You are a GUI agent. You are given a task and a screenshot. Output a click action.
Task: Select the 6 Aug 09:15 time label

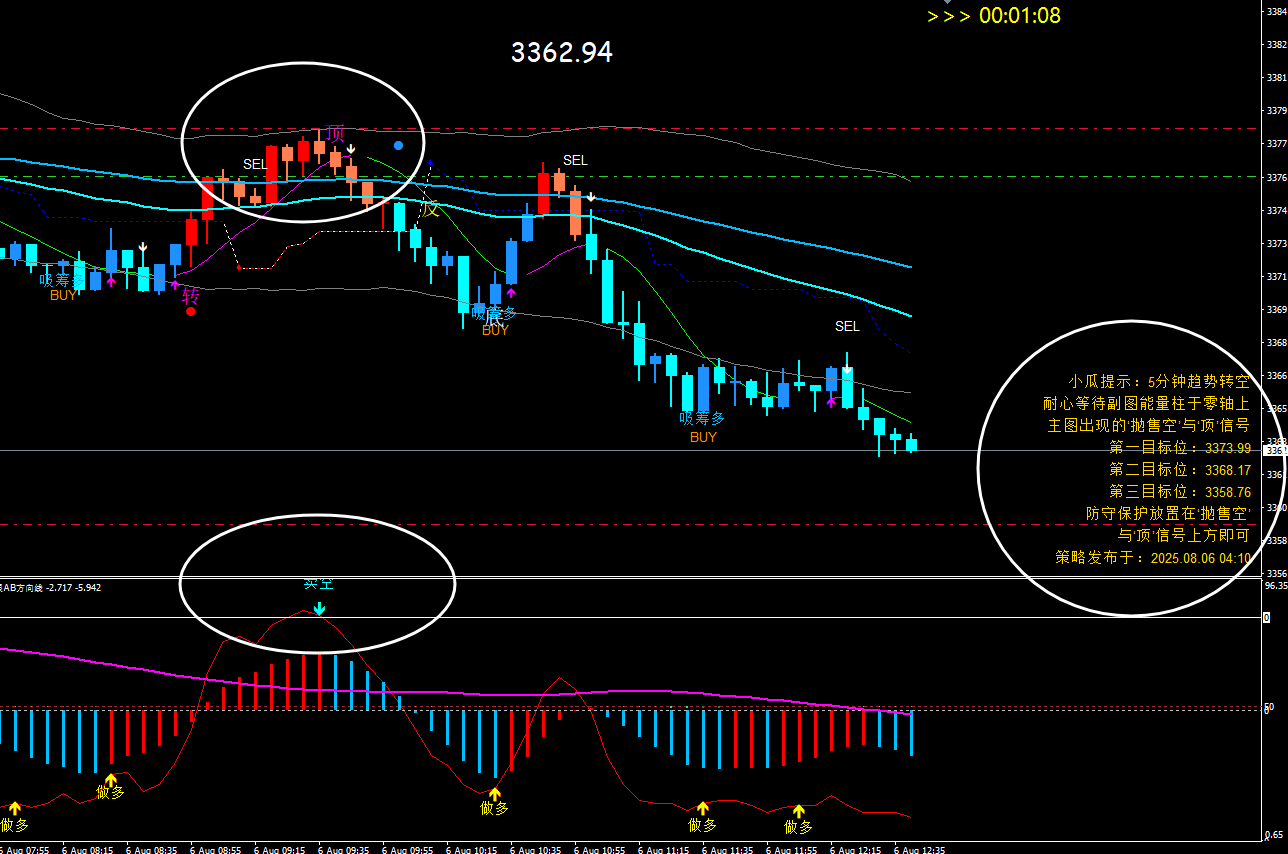(281, 849)
